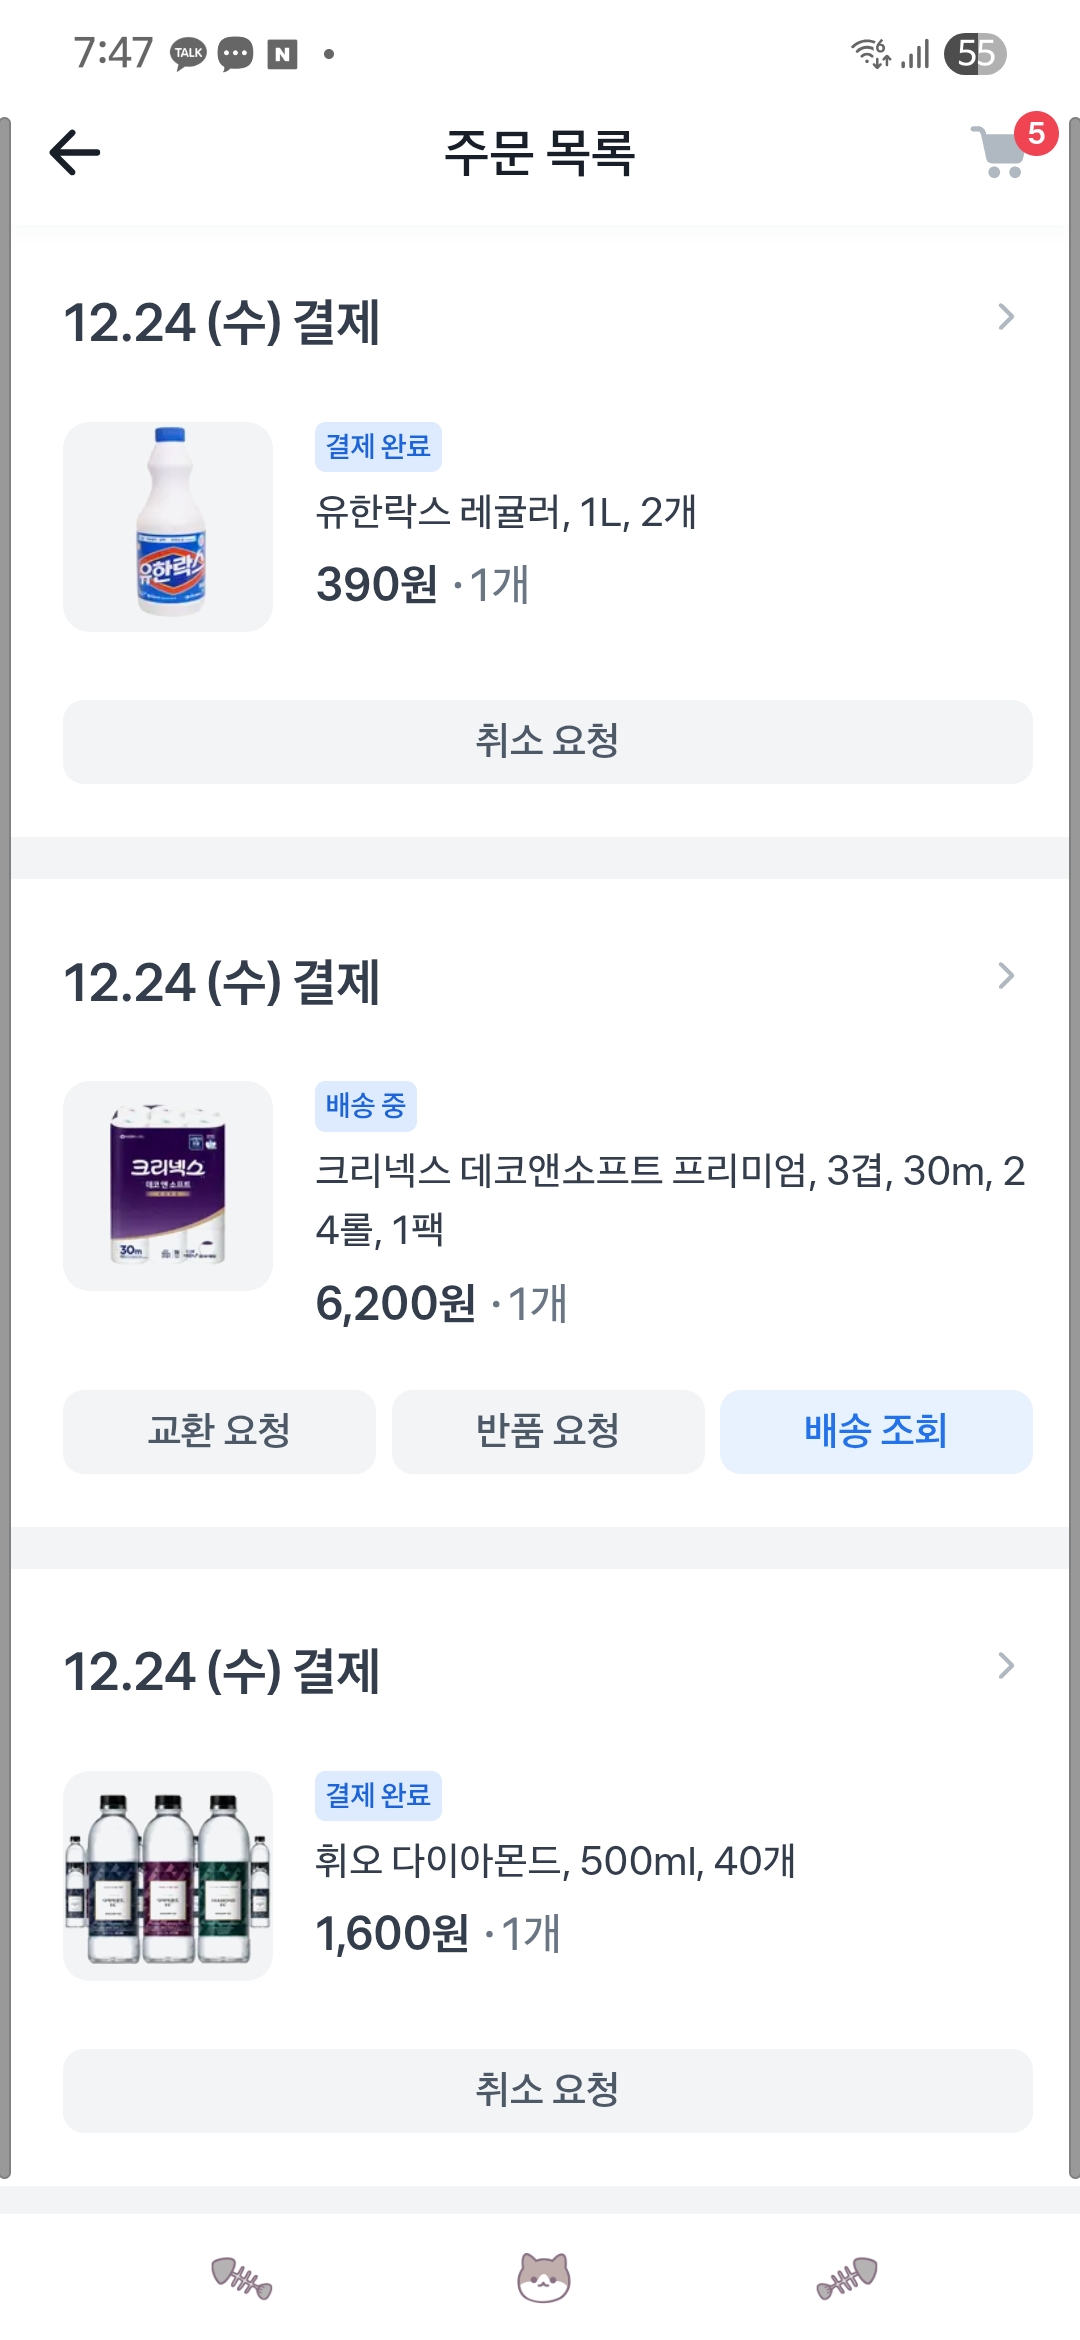Open KakaoTalk notification in status bar
The width and height of the screenshot is (1080, 2340).
coord(188,53)
